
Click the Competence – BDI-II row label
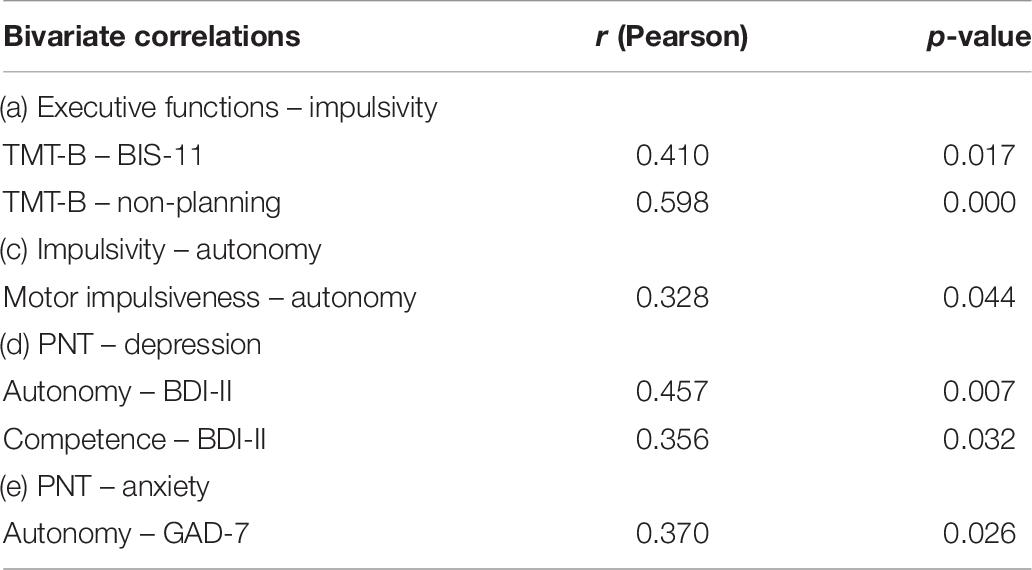point(134,440)
